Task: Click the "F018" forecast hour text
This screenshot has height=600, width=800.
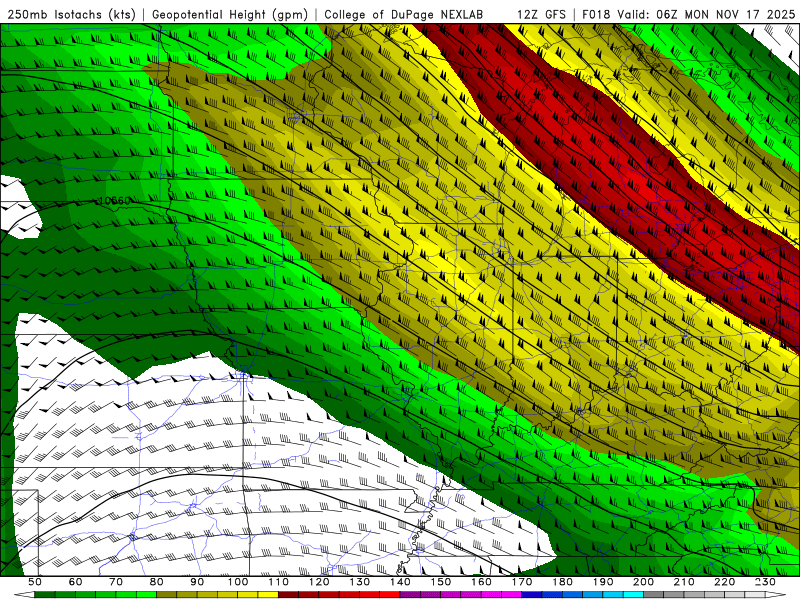Action: (x=596, y=15)
